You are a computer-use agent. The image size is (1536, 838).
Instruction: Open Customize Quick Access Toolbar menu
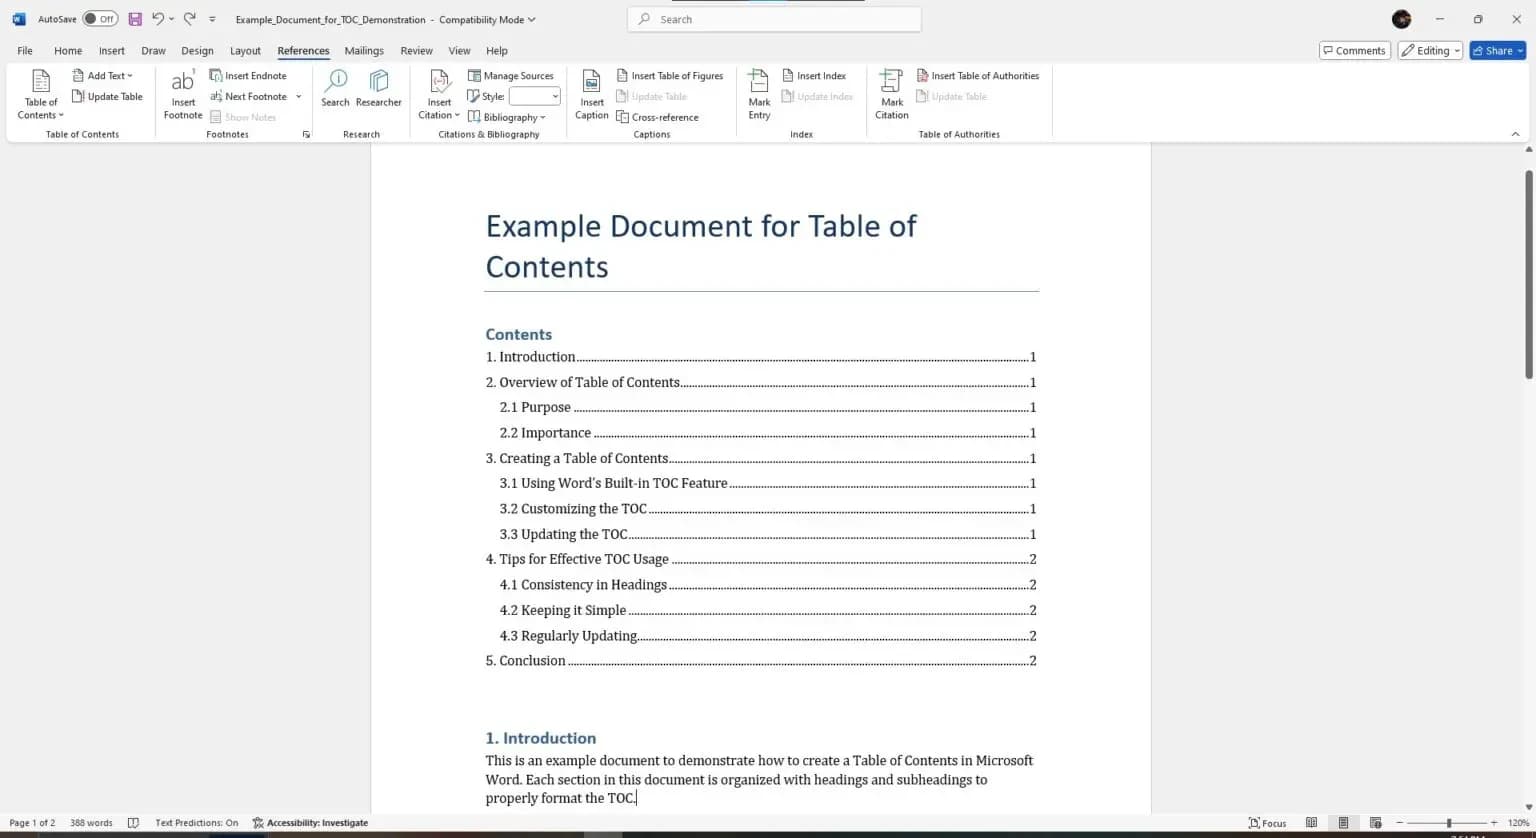212,19
